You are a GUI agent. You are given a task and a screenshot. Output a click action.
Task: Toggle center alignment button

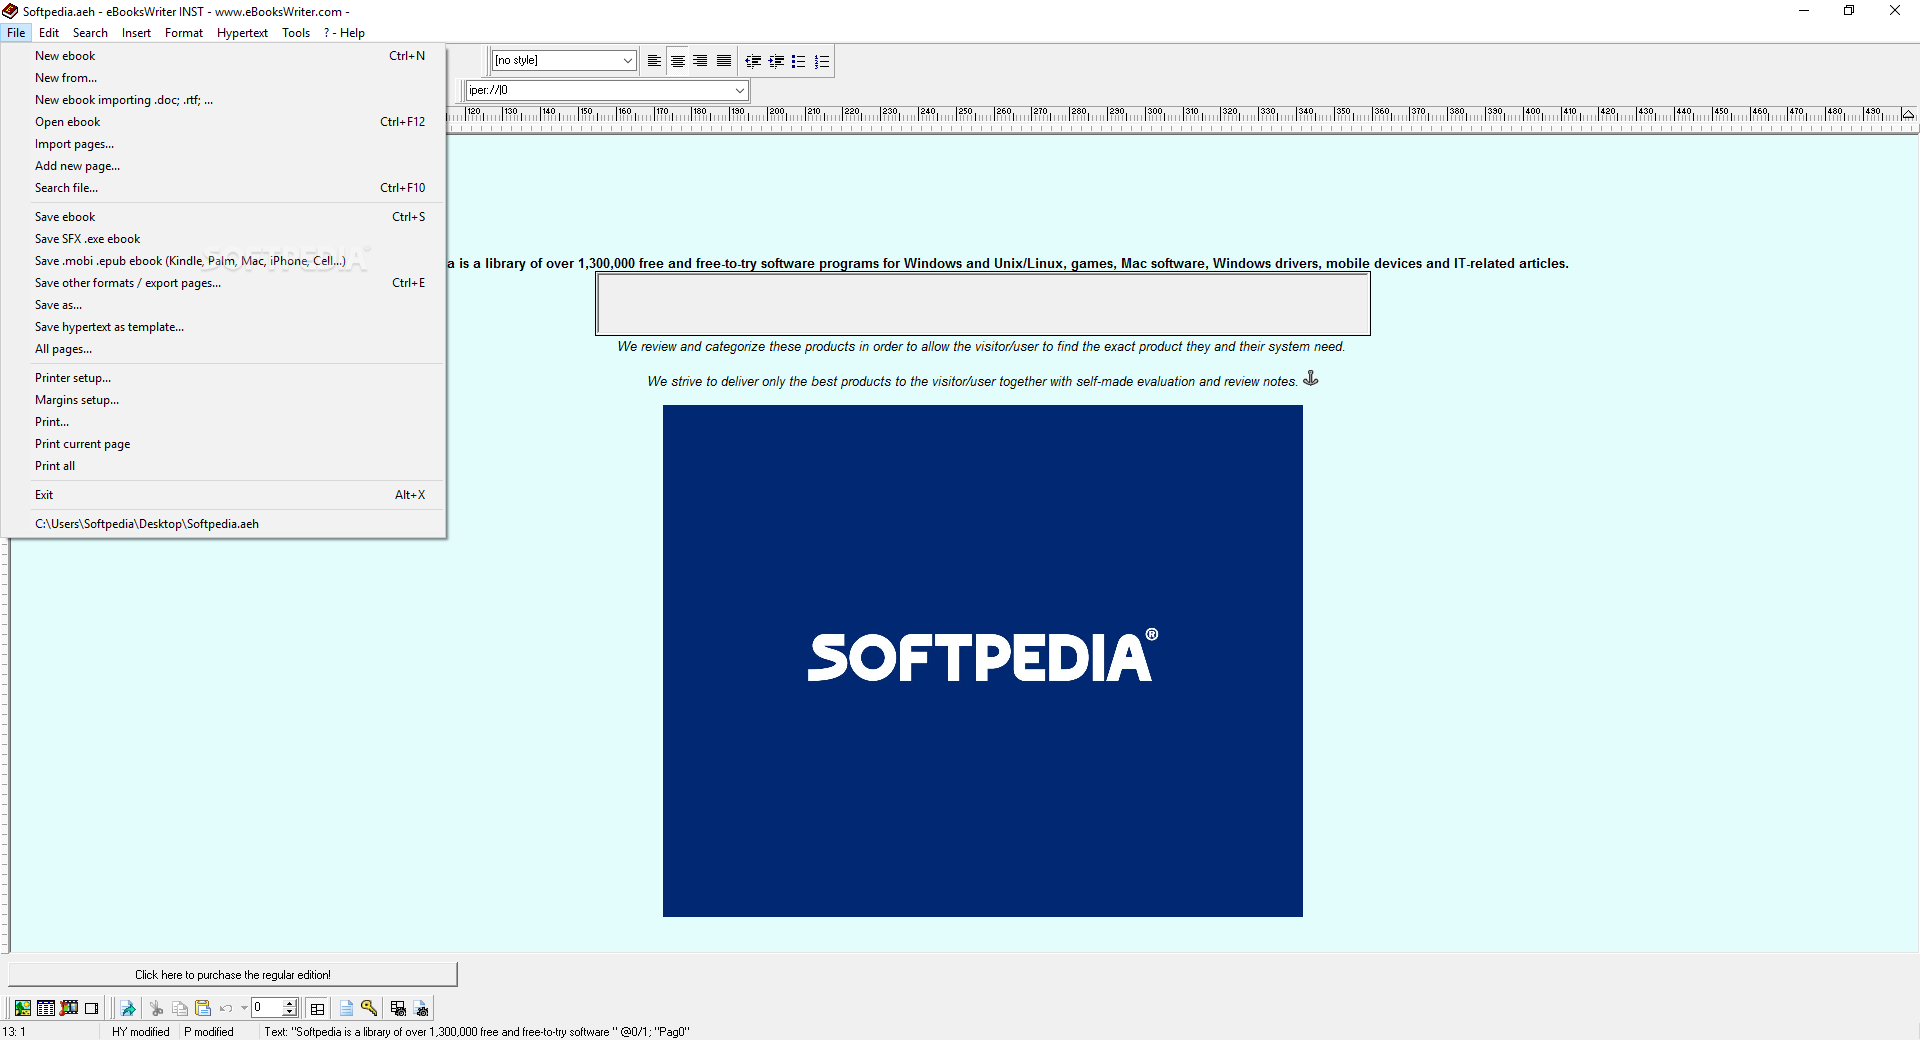click(678, 61)
